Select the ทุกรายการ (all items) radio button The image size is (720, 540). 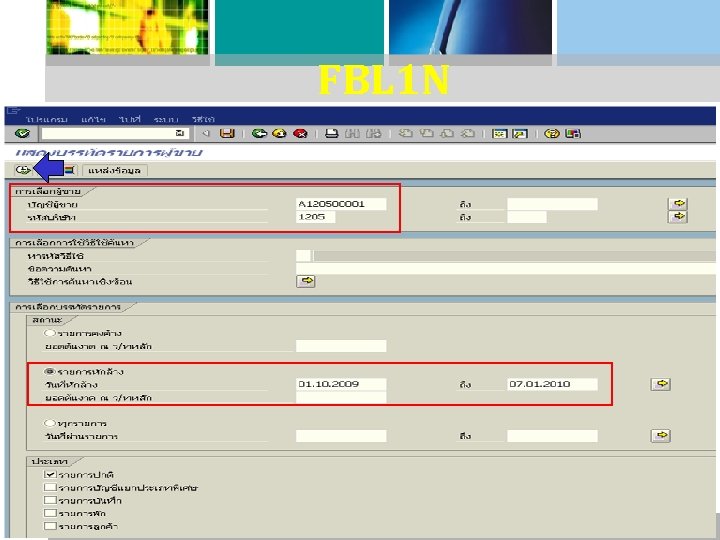(50, 423)
